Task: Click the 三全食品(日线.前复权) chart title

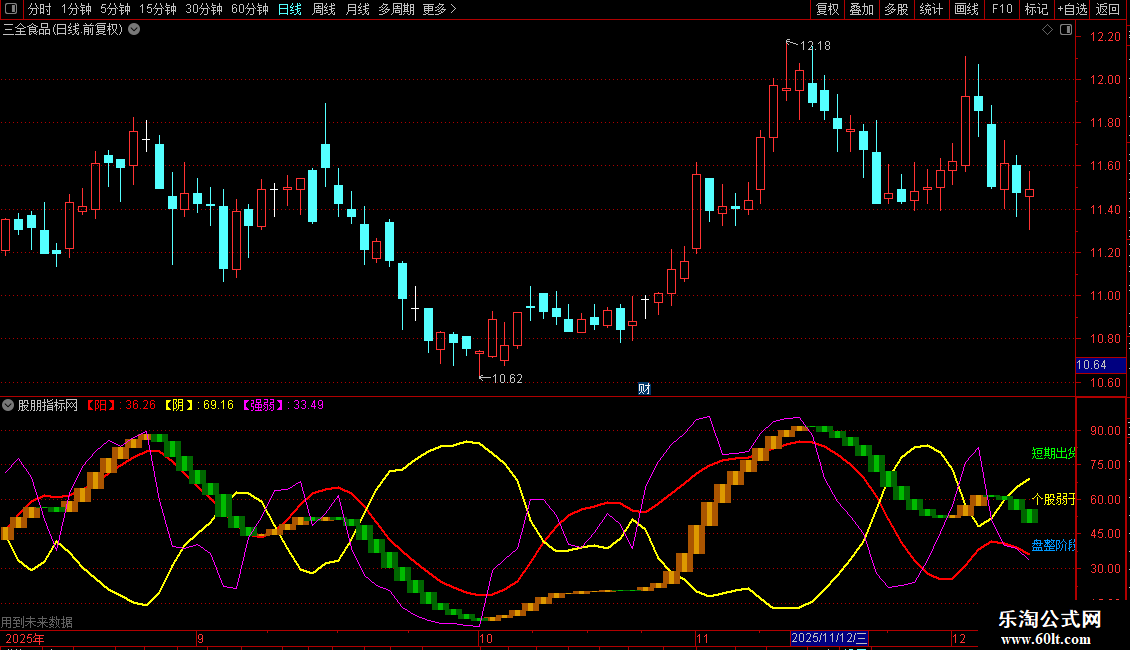Action: coord(63,30)
